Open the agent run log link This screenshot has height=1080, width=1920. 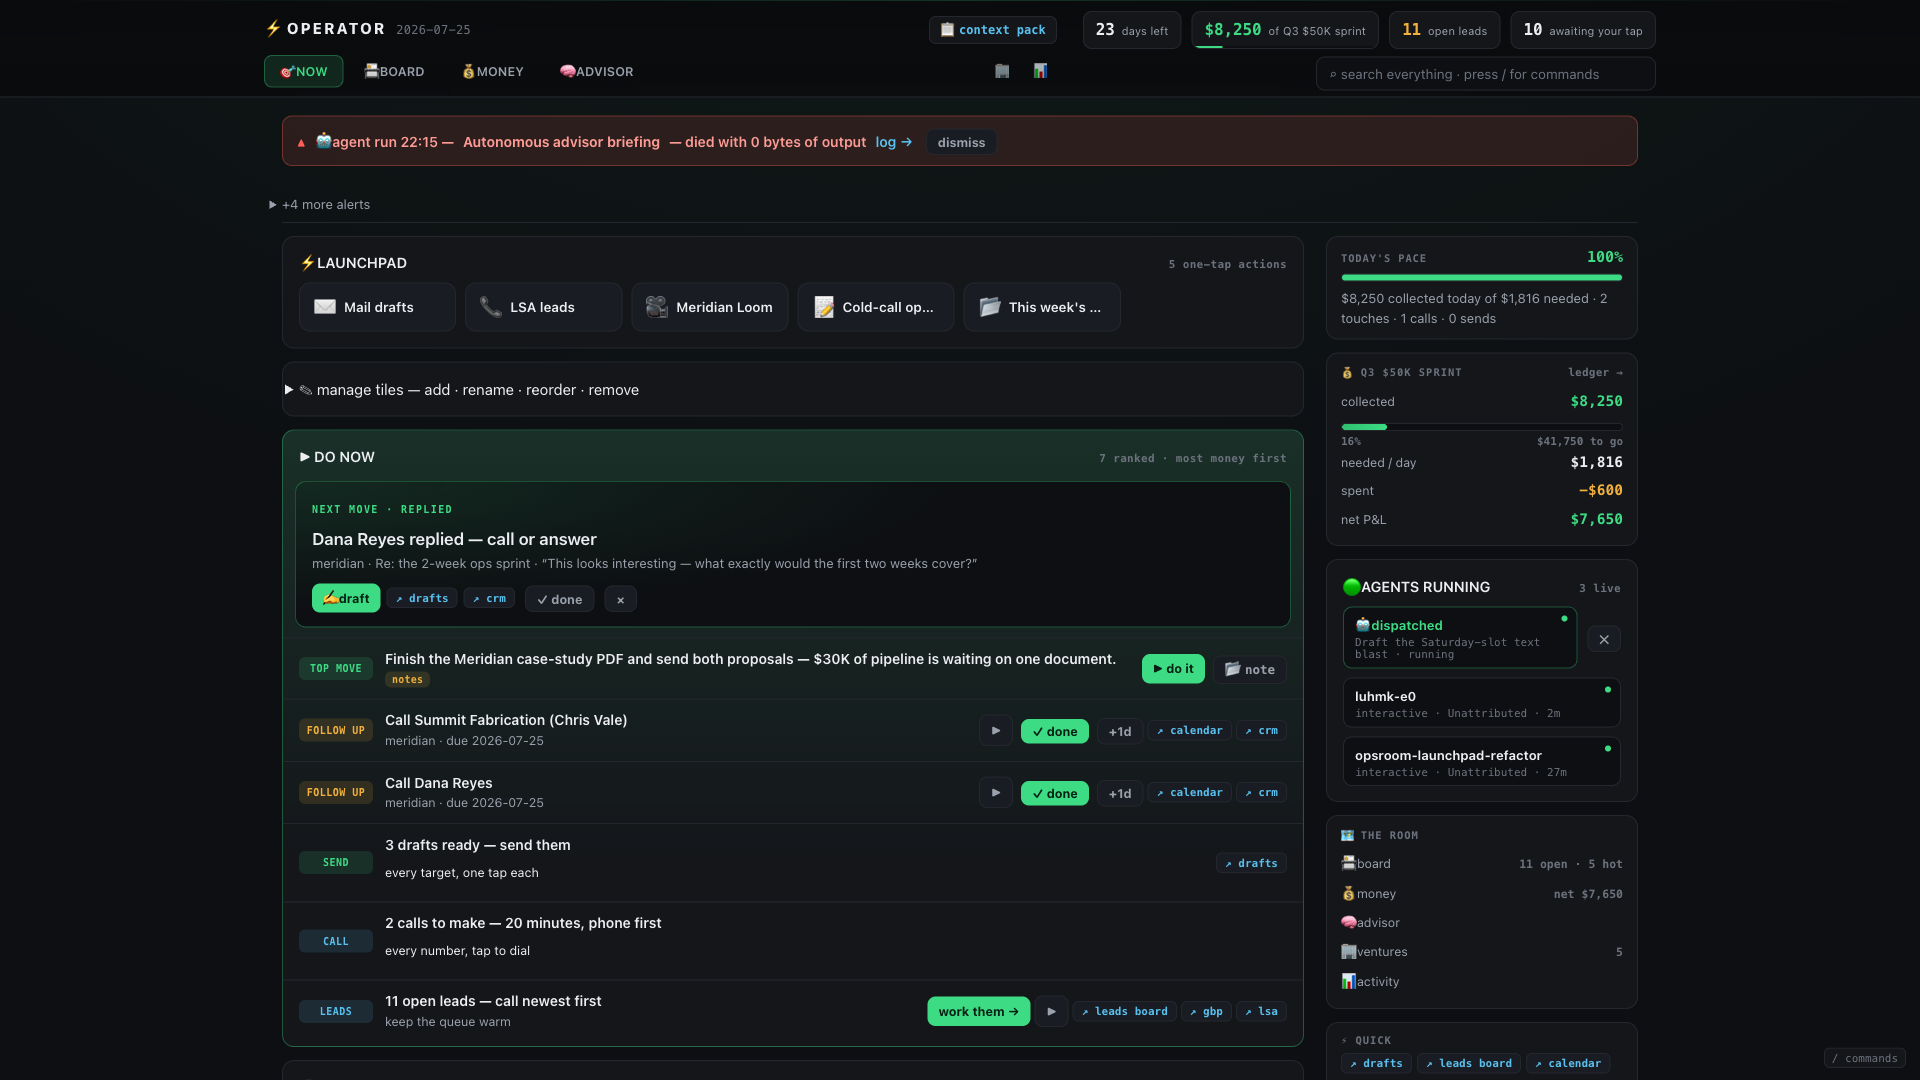coord(894,142)
